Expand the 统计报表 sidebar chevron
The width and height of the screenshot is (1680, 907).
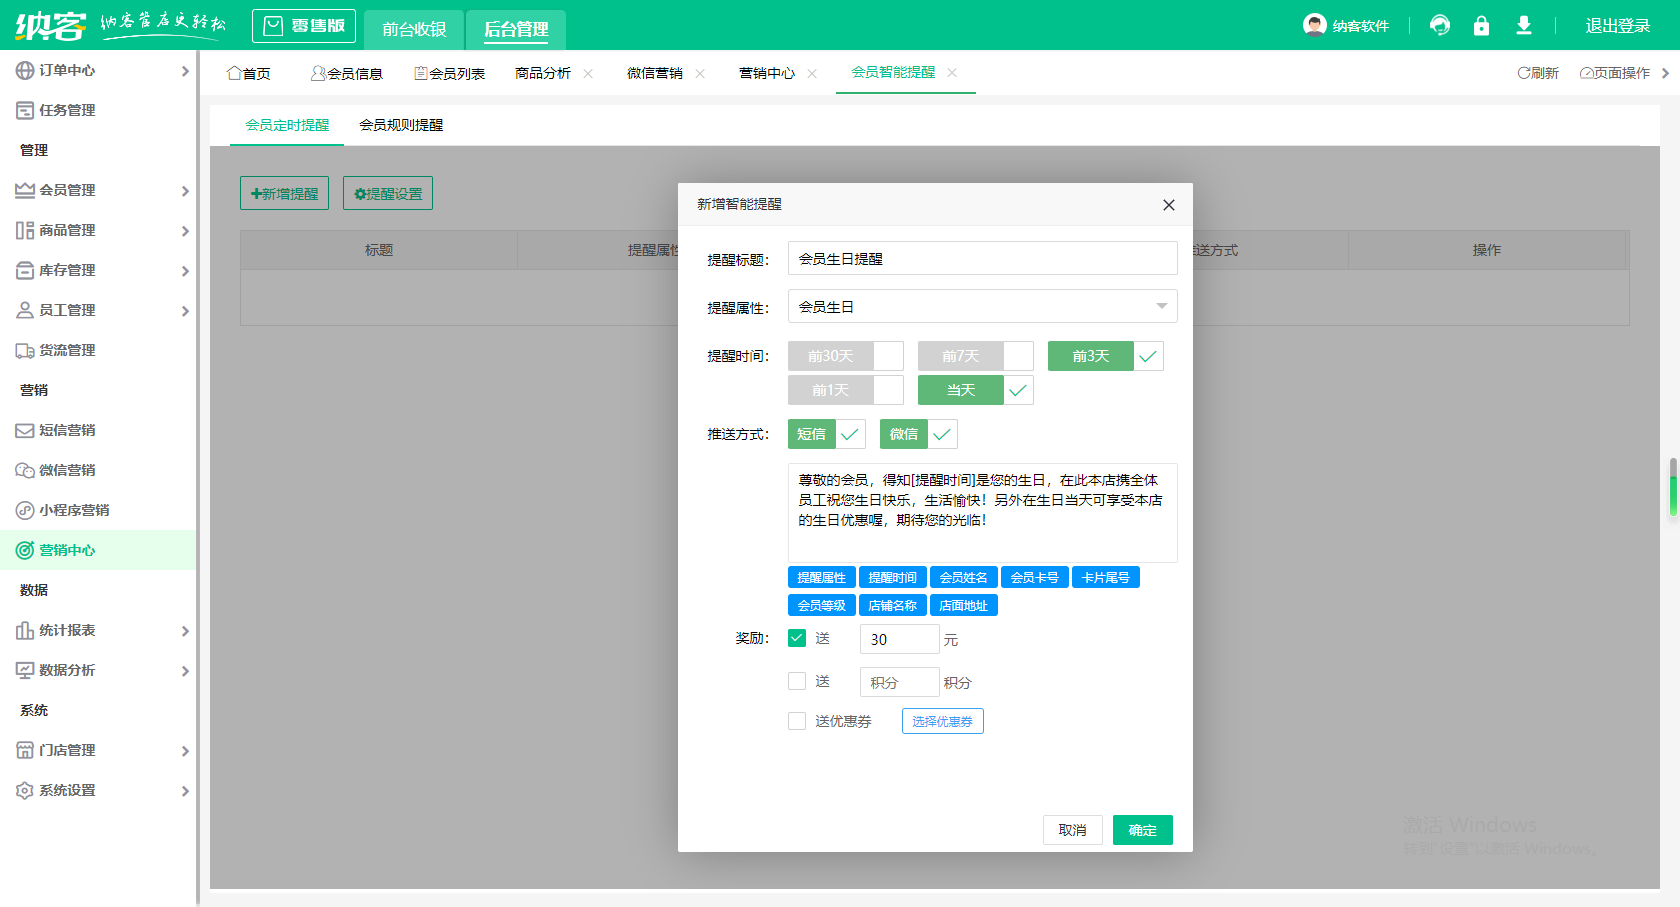[185, 631]
